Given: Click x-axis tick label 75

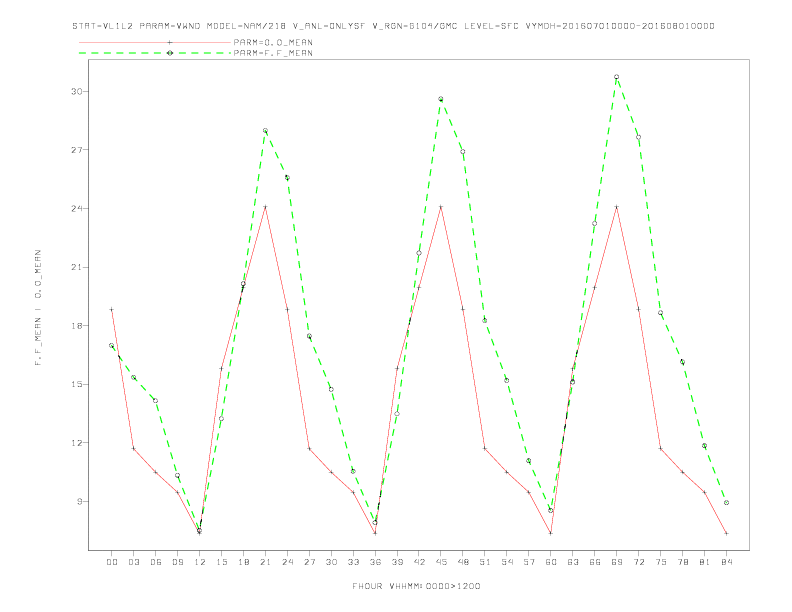Looking at the screenshot, I should tap(661, 562).
